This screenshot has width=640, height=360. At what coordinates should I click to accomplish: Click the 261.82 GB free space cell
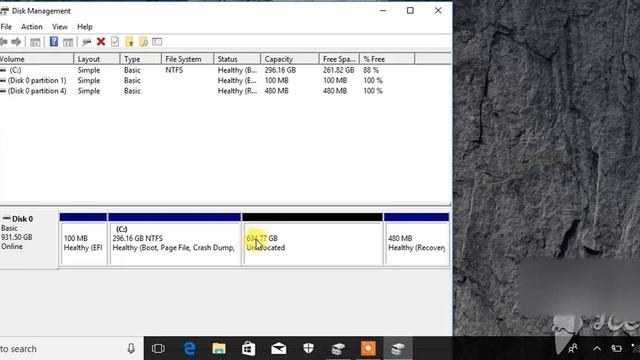(x=339, y=70)
